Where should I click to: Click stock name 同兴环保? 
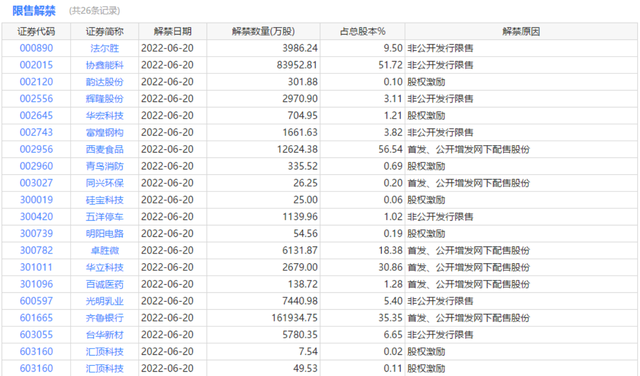(x=104, y=183)
